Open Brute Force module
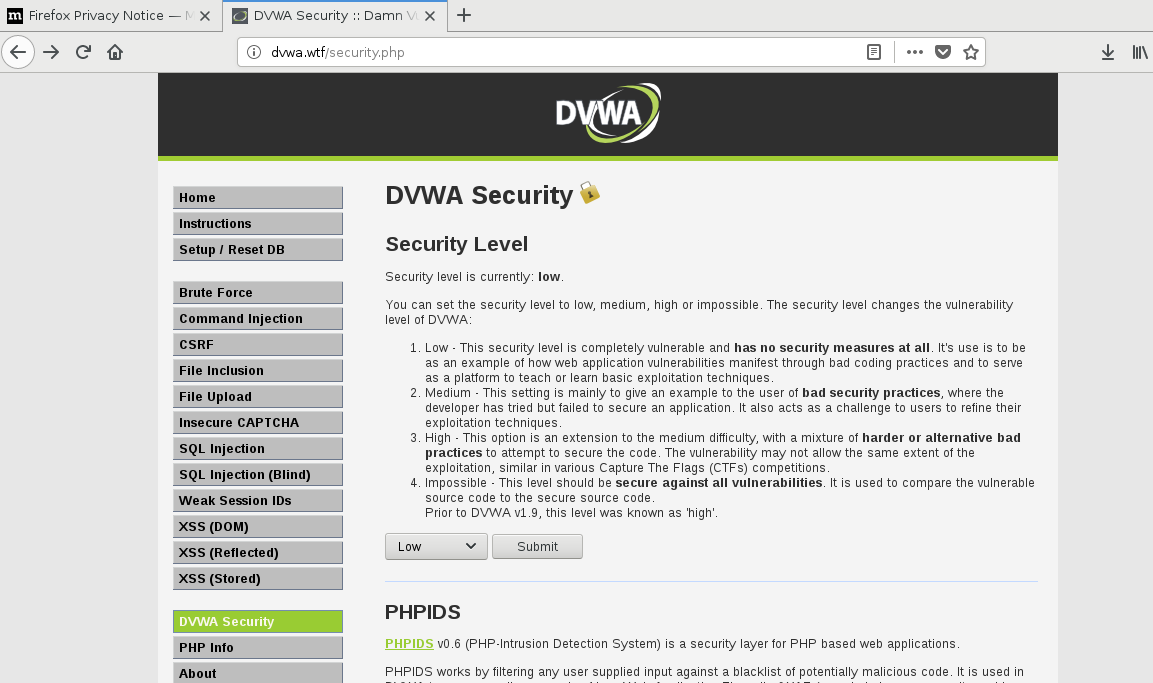This screenshot has height=683, width=1153. pos(258,293)
